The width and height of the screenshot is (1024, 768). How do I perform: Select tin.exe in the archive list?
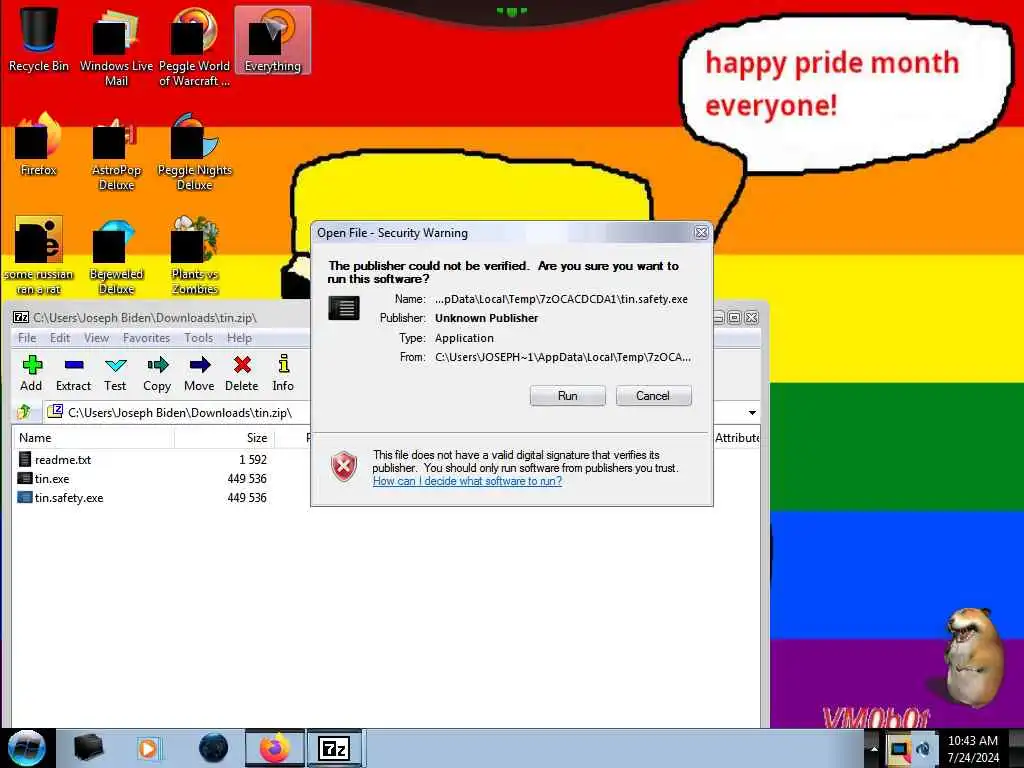(52, 479)
